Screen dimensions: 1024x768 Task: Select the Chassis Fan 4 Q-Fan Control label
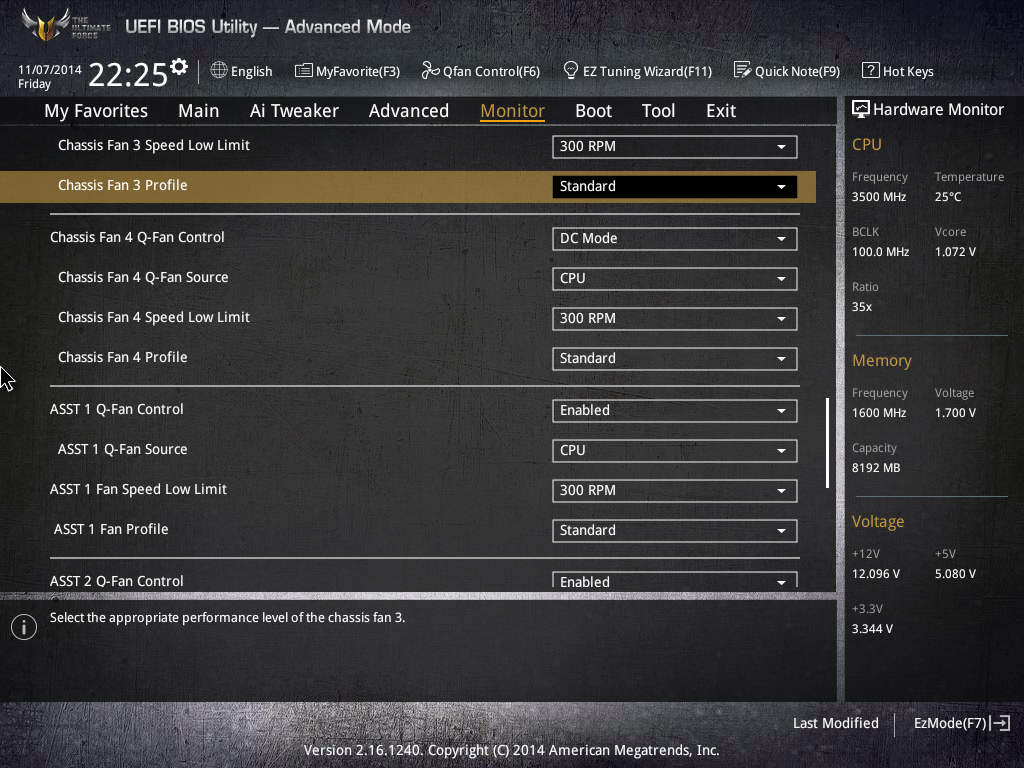click(137, 237)
